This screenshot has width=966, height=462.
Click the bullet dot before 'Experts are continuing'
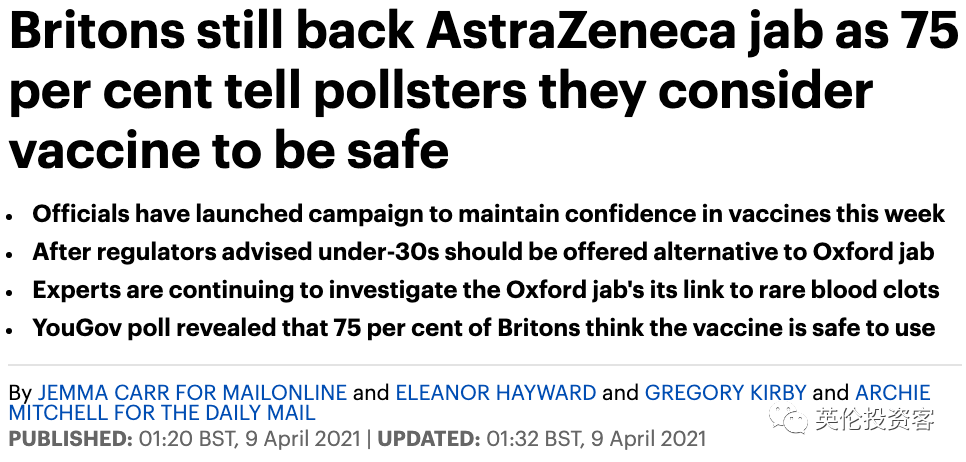tap(11, 292)
